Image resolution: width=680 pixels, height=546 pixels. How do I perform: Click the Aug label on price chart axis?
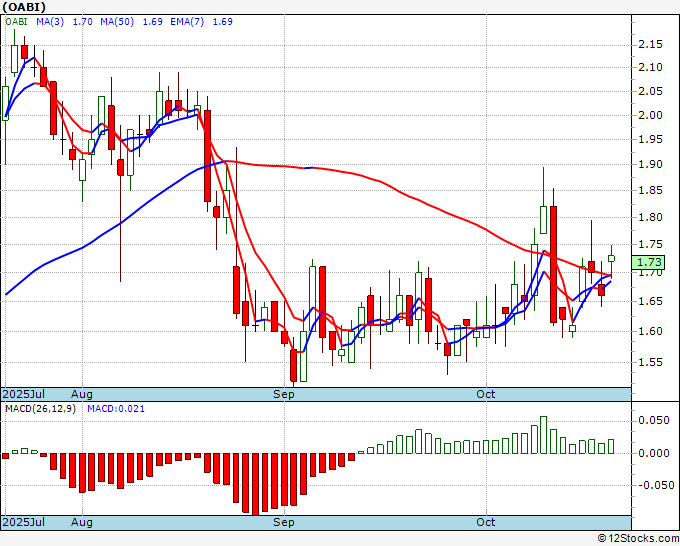coord(82,394)
